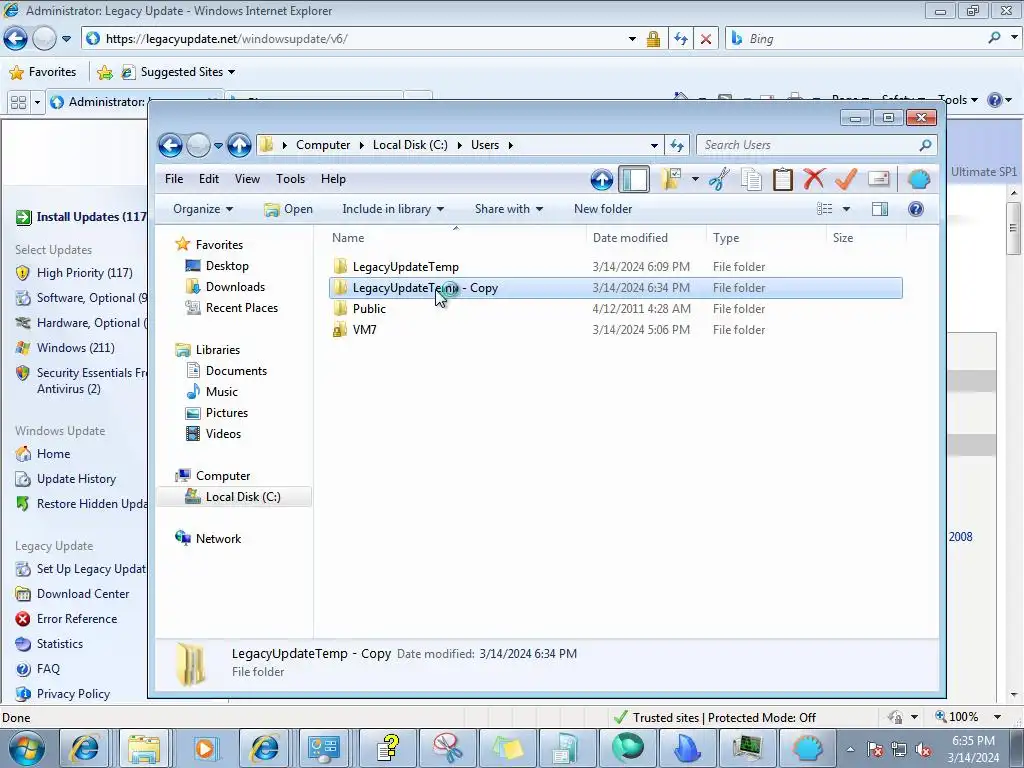Open the view options dropdown arrow
Screen dimensions: 1024x768
click(x=846, y=209)
